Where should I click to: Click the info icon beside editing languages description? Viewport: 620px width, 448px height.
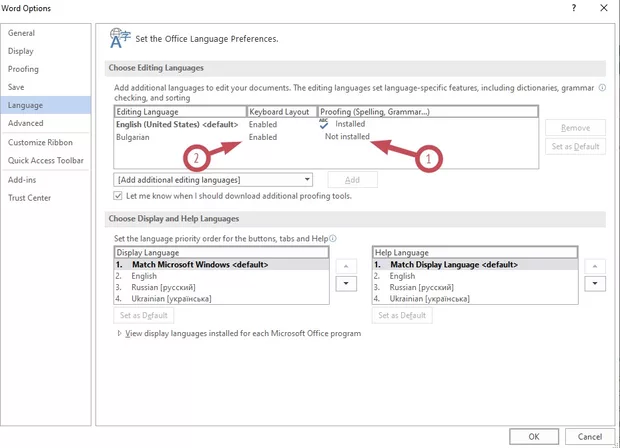coord(602,88)
